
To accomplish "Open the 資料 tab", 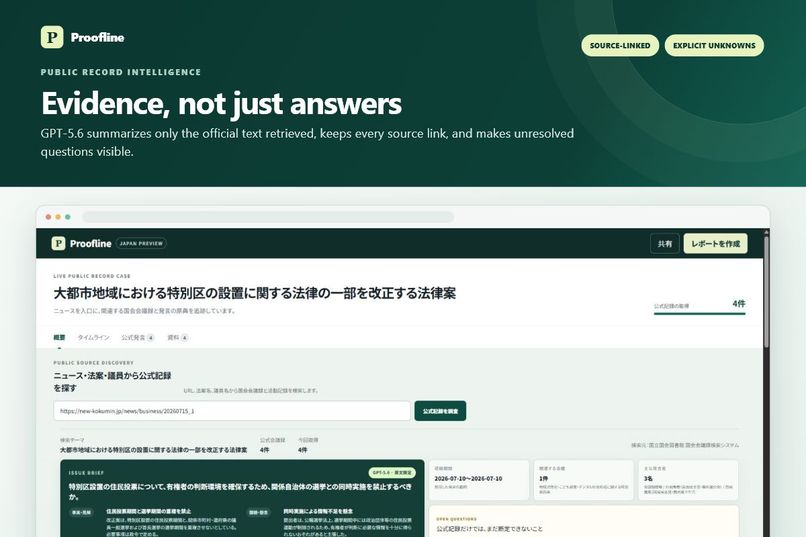I will (177, 338).
